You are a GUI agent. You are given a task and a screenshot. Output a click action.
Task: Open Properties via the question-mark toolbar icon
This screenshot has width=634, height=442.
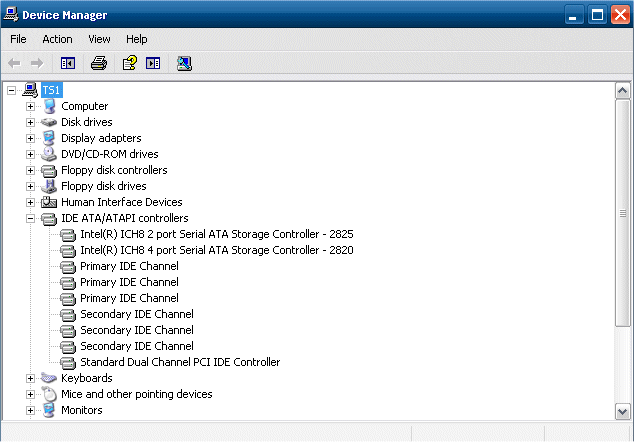coord(129,63)
